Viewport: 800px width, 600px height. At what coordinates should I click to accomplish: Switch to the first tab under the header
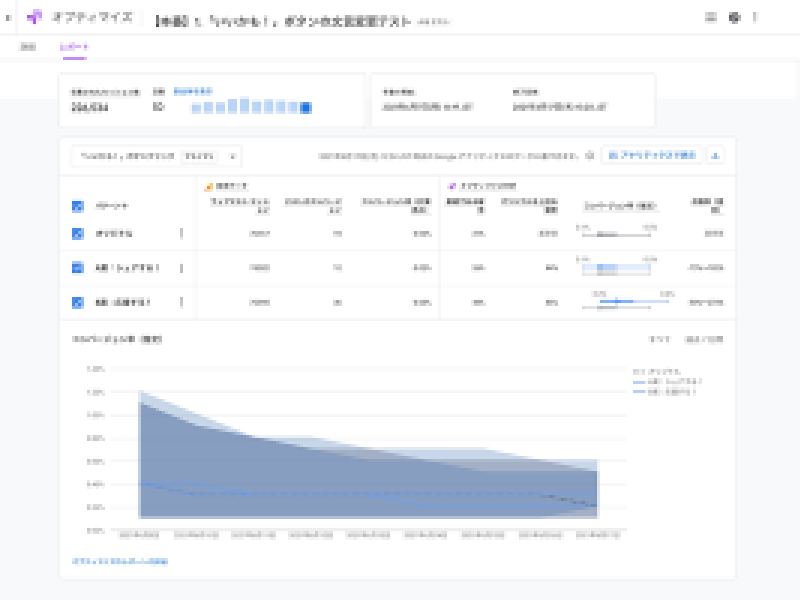pyautogui.click(x=28, y=47)
